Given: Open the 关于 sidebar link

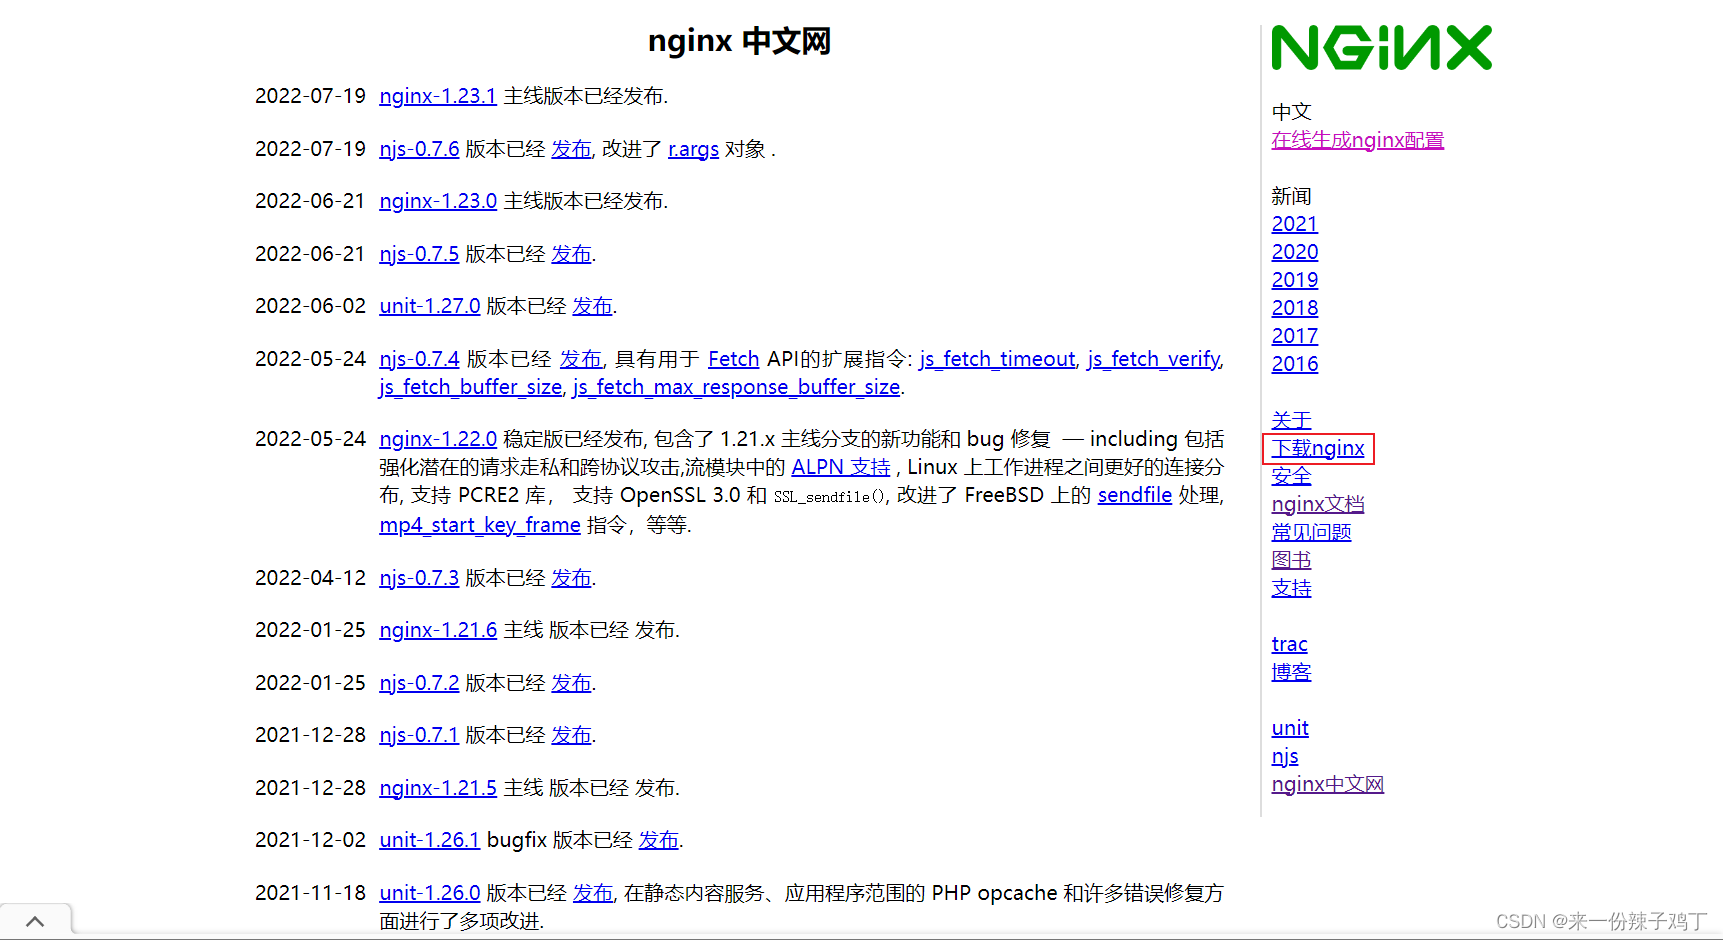Looking at the screenshot, I should pos(1292,420).
